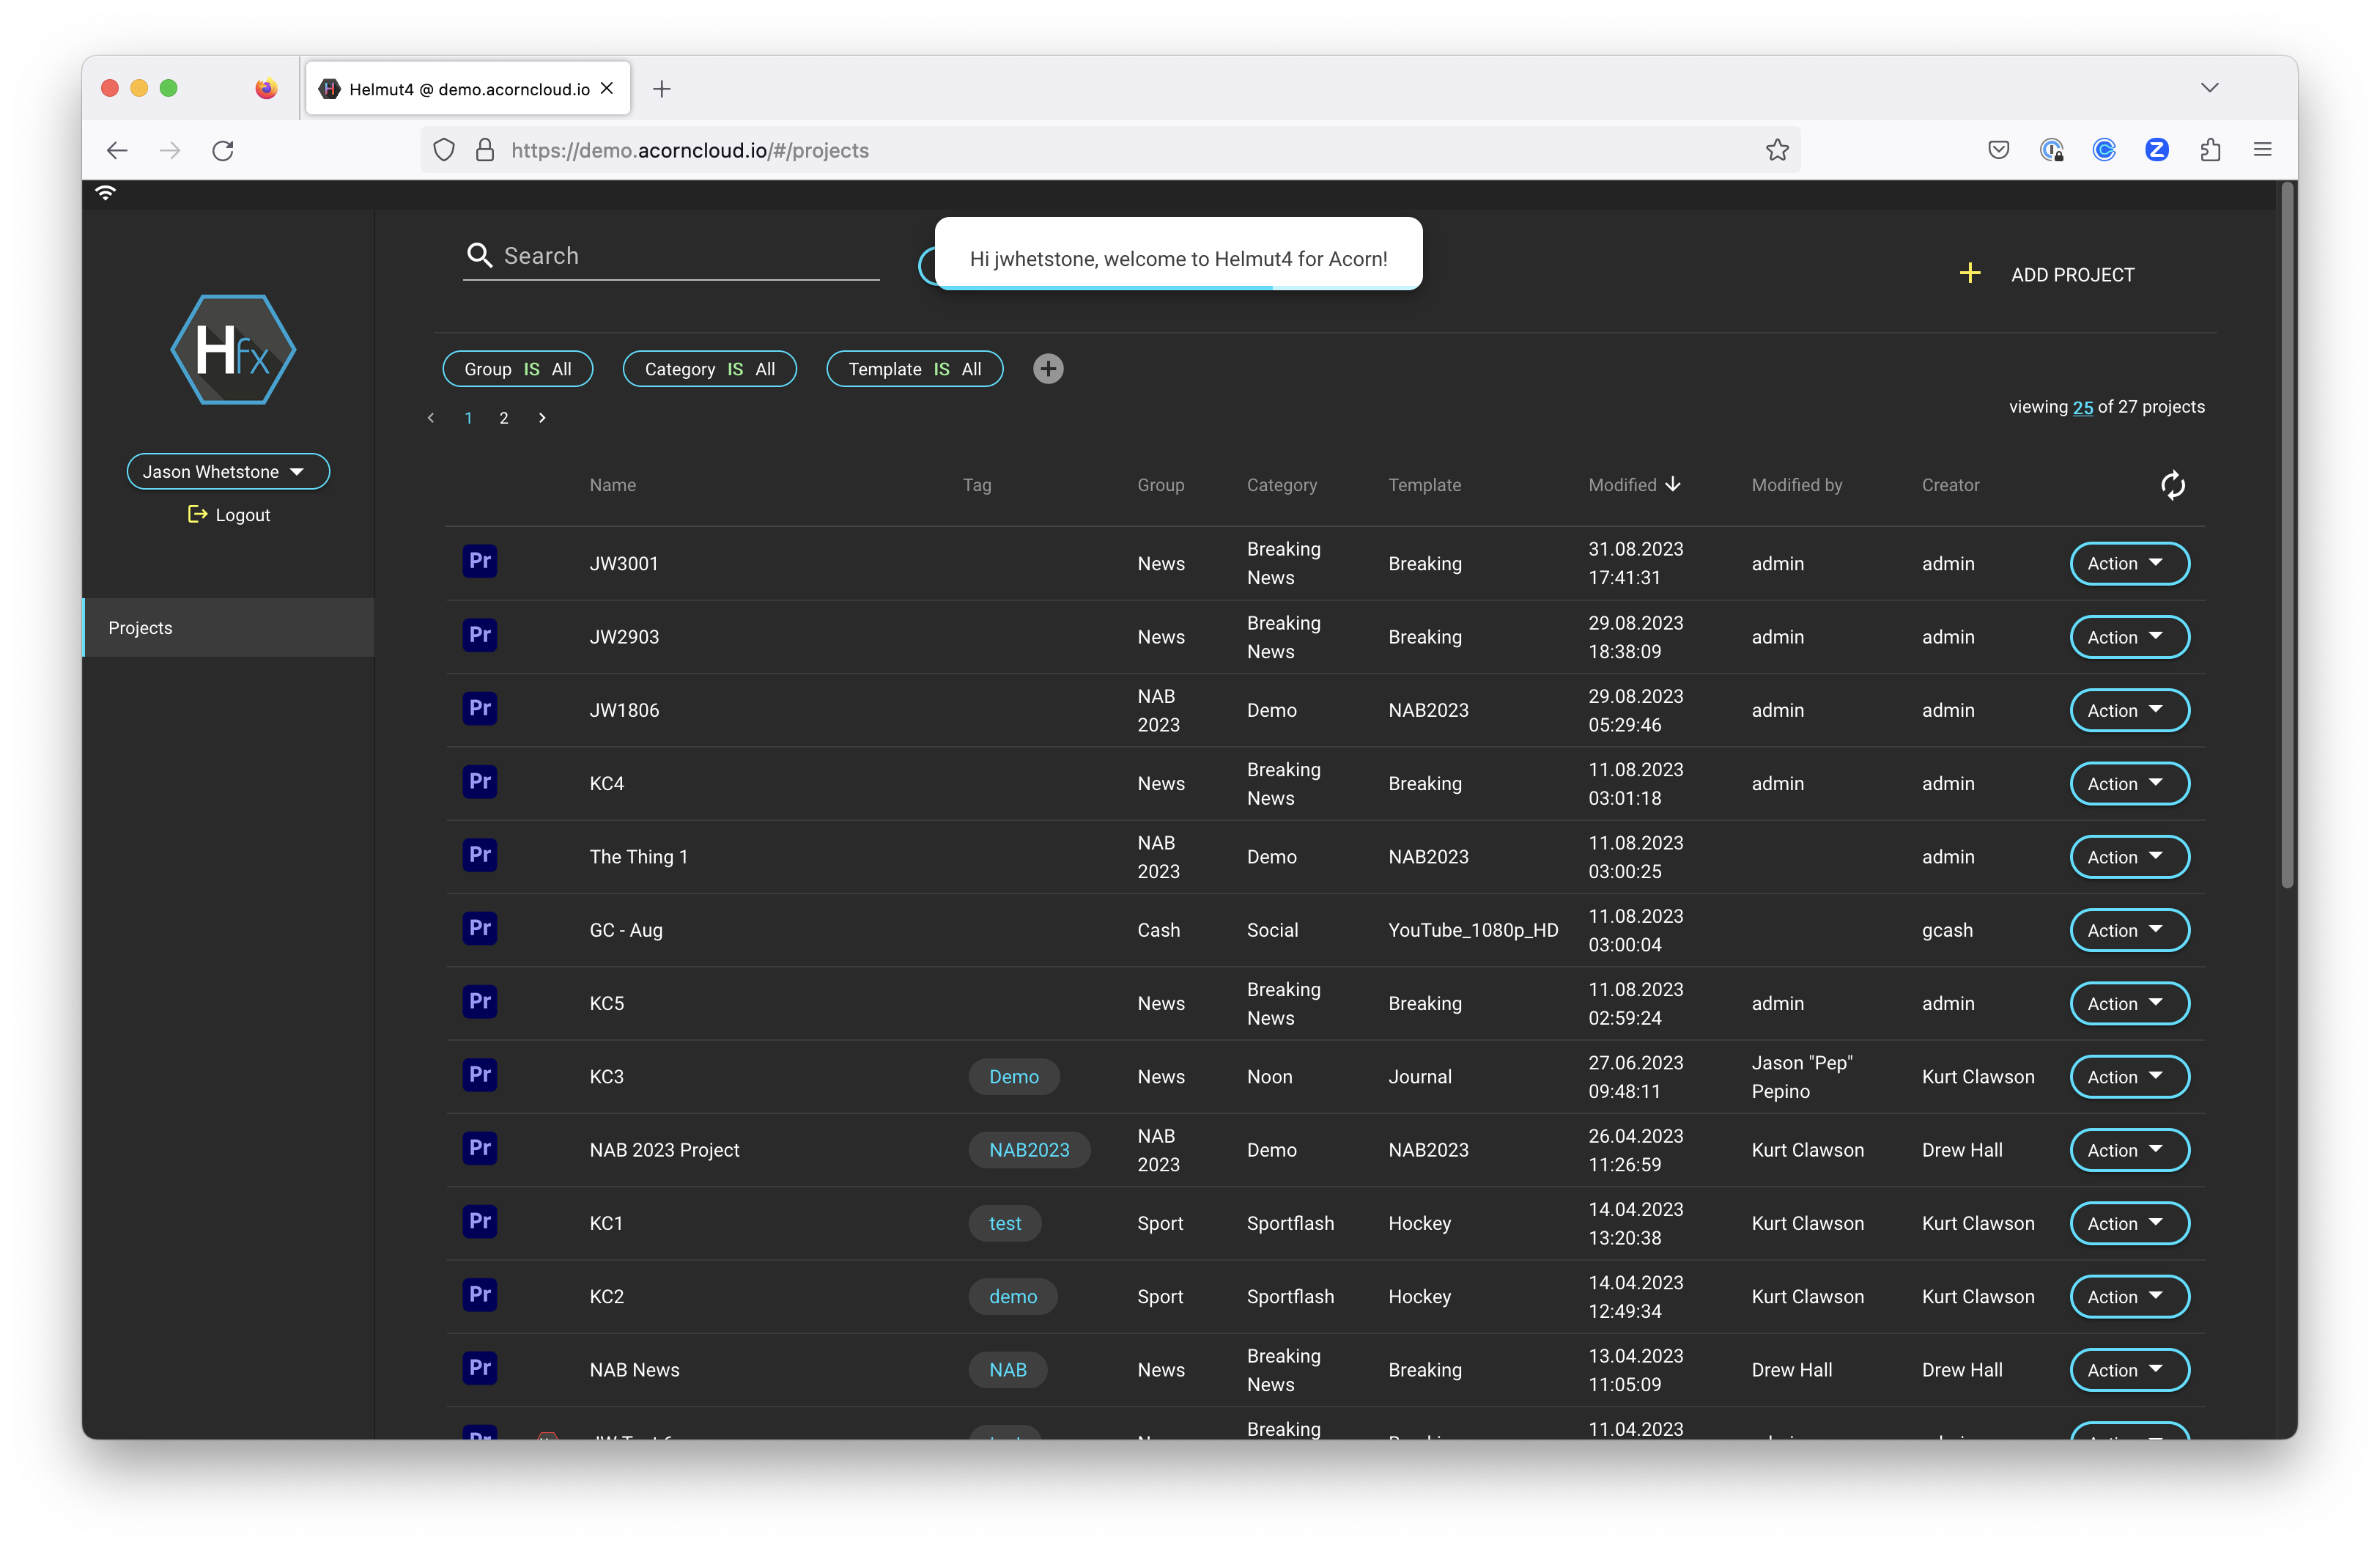Click the NAB2023 tag on NAB 2023 Project
The width and height of the screenshot is (2380, 1548).
pos(1028,1150)
